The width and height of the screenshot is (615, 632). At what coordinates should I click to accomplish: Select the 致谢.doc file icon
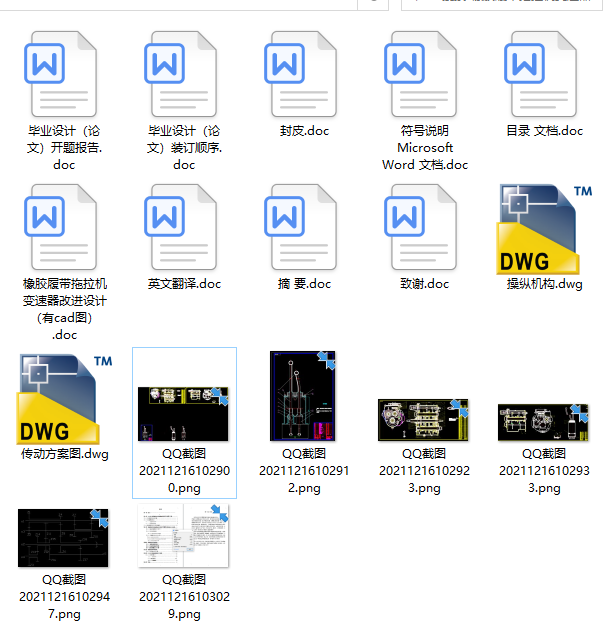[421, 227]
